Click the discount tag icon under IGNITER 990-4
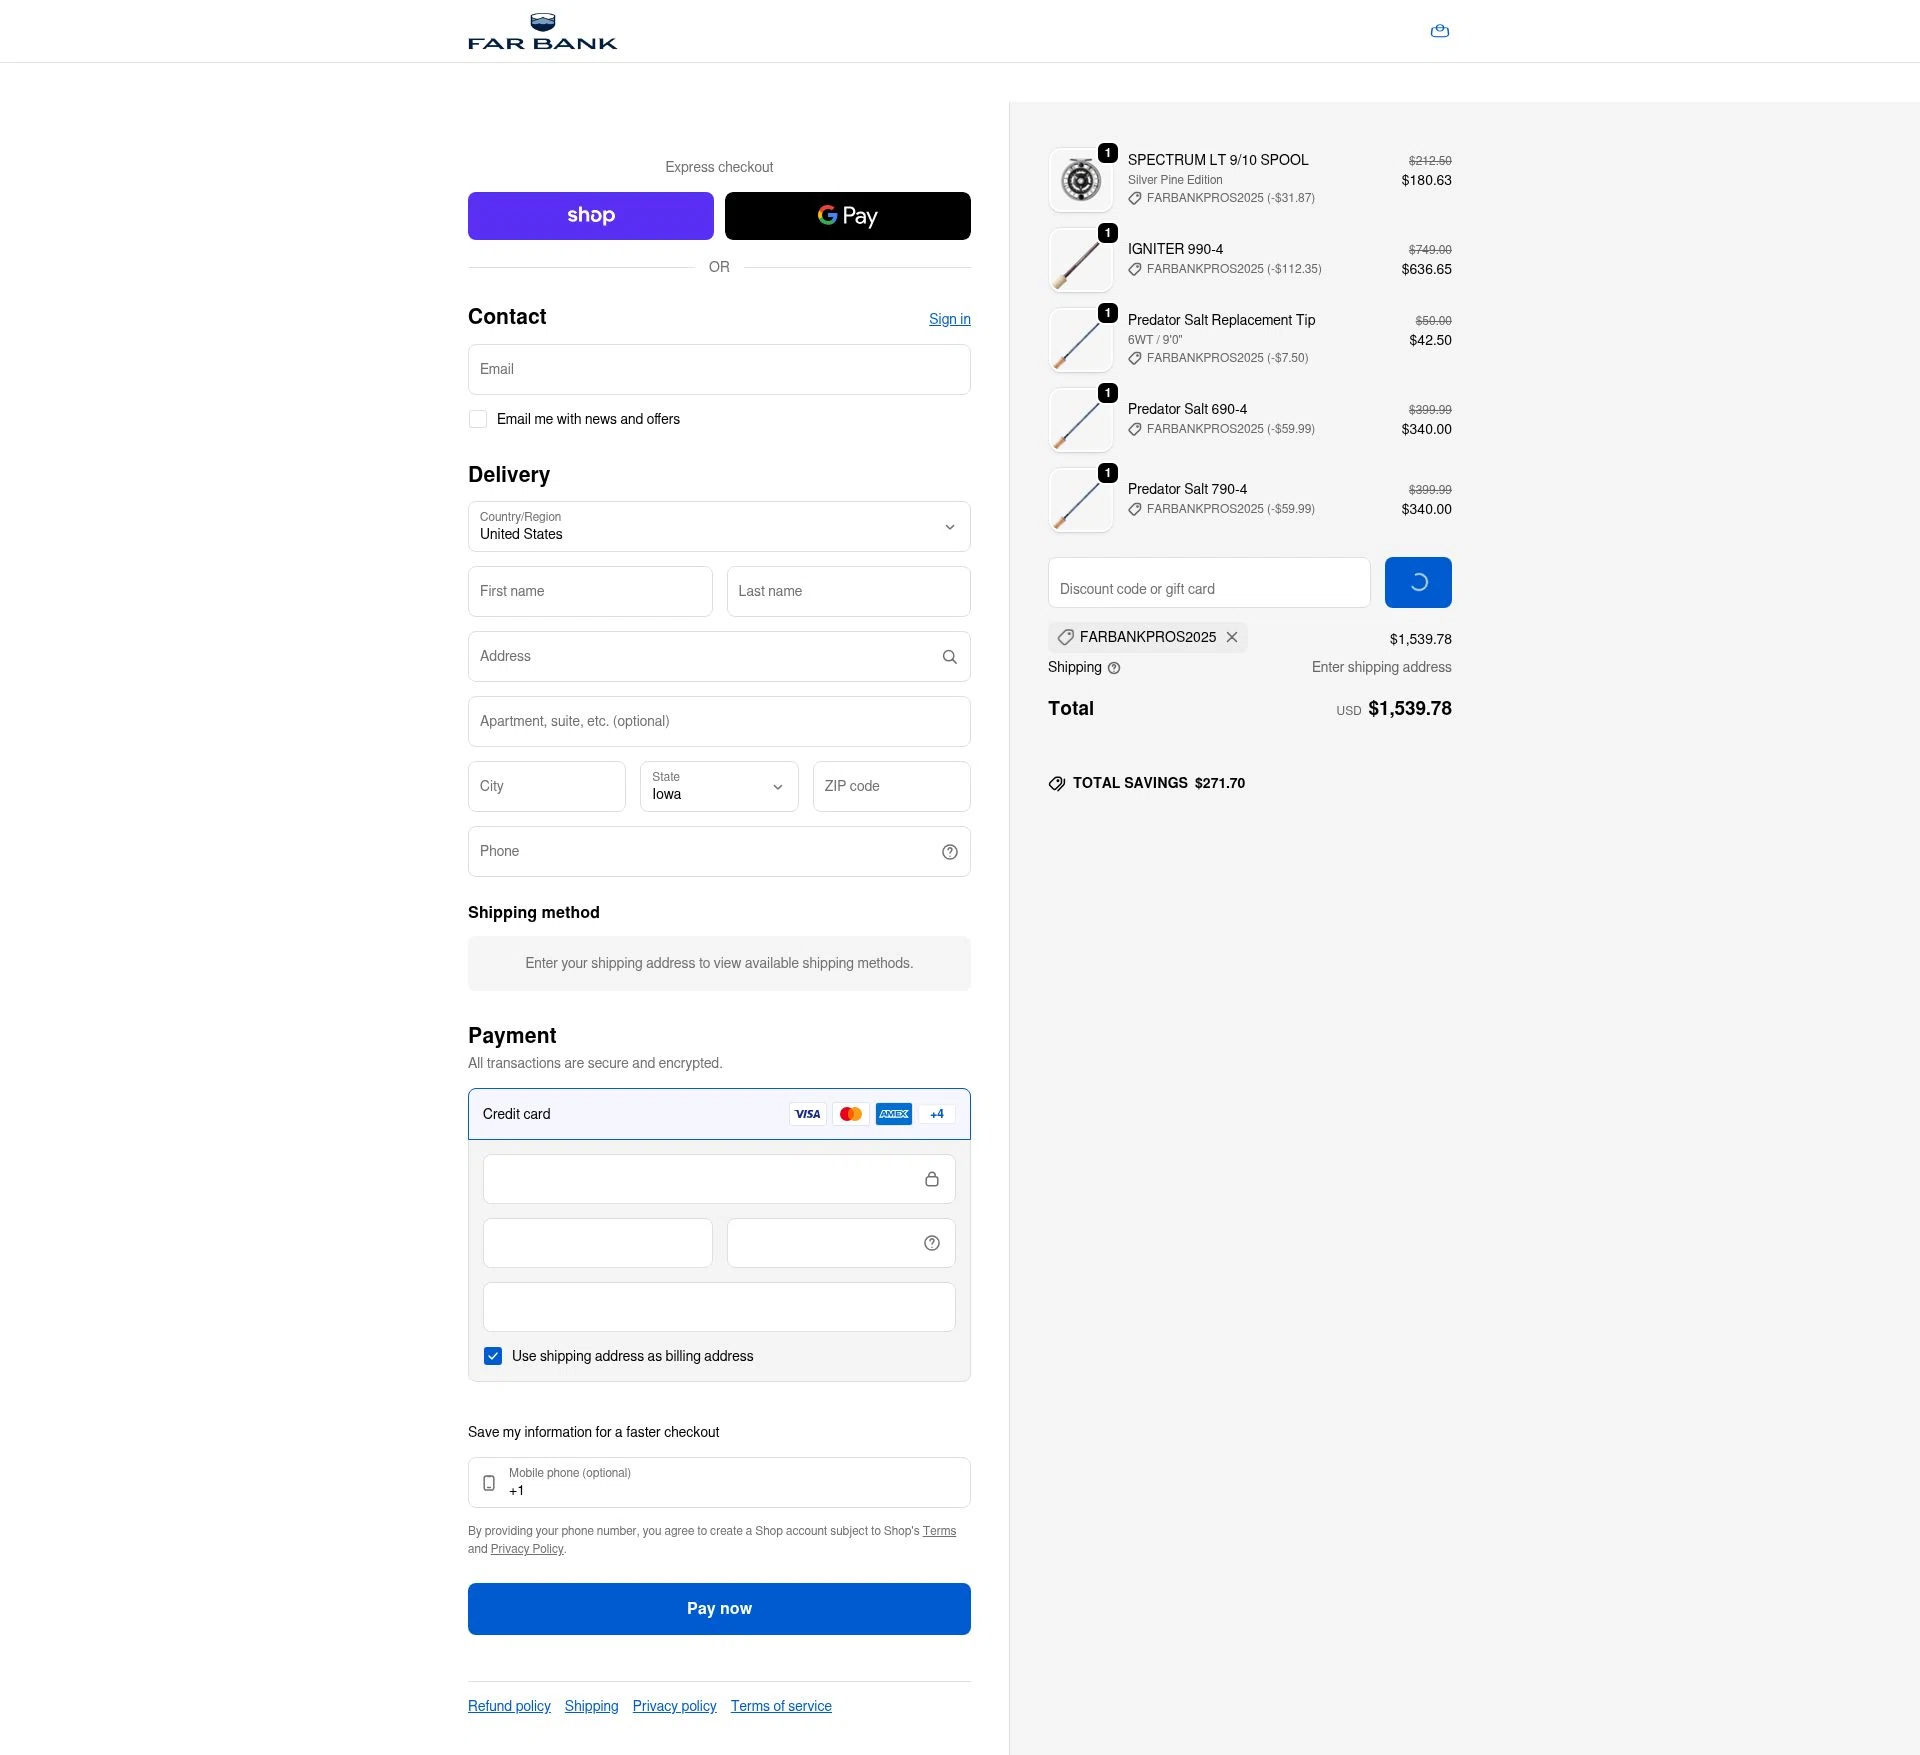 tap(1135, 269)
